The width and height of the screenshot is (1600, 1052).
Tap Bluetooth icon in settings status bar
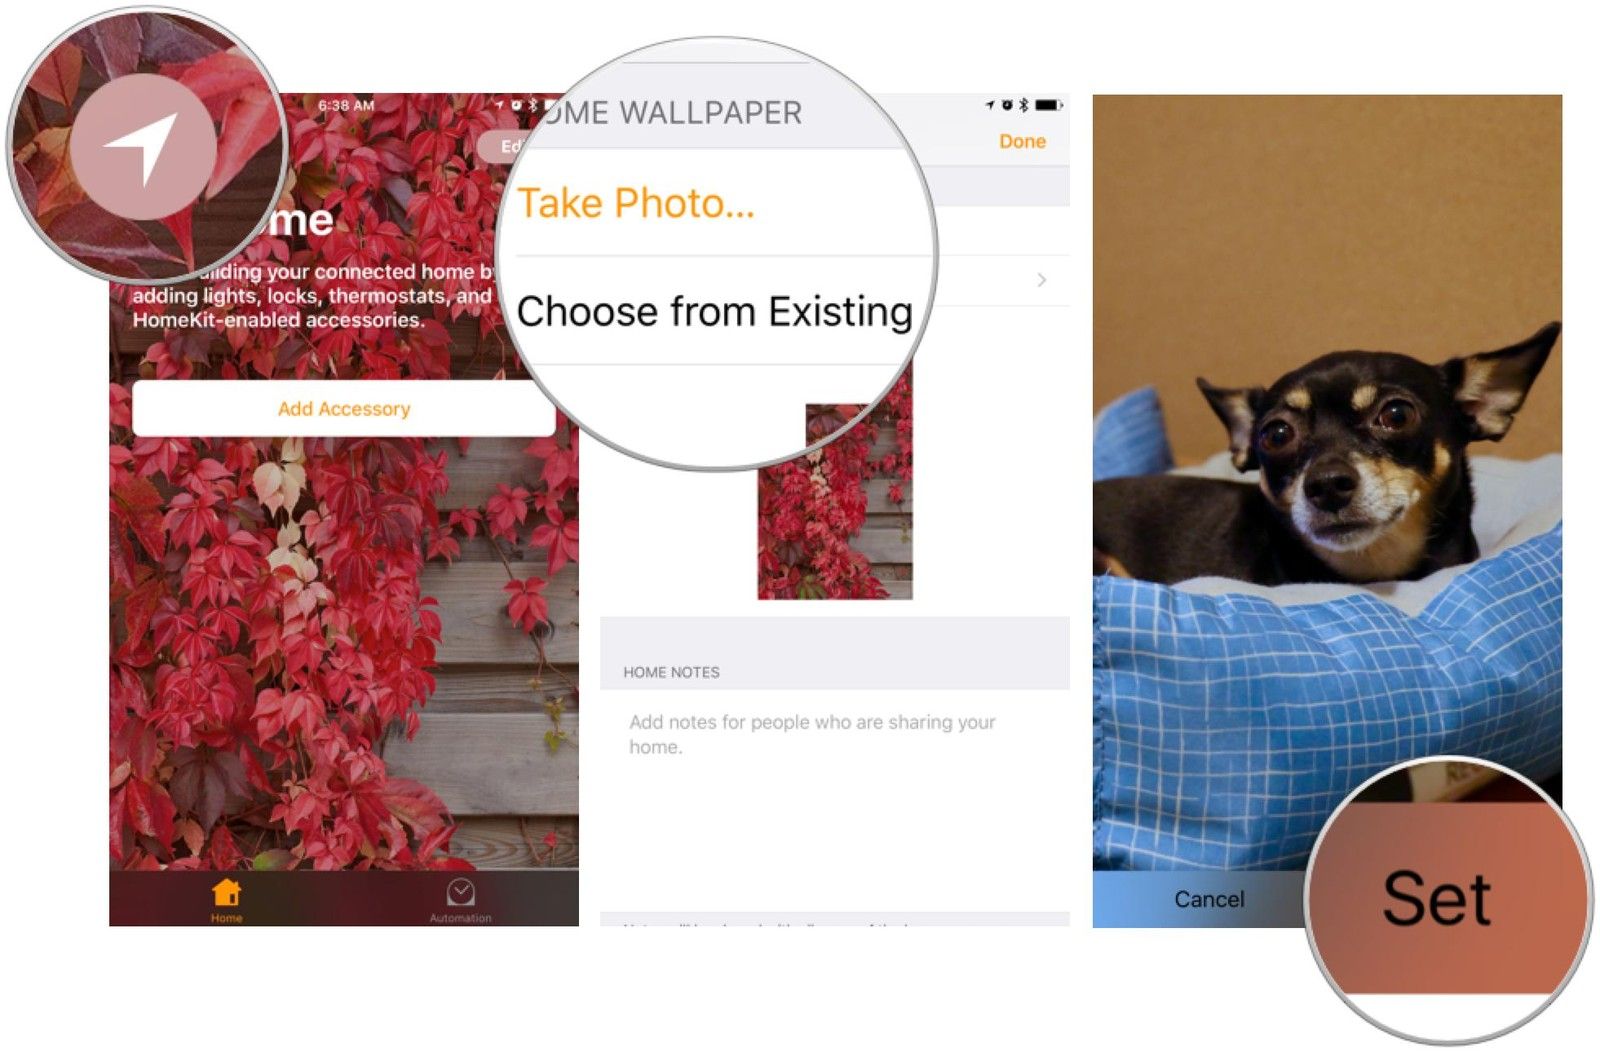point(1023,104)
